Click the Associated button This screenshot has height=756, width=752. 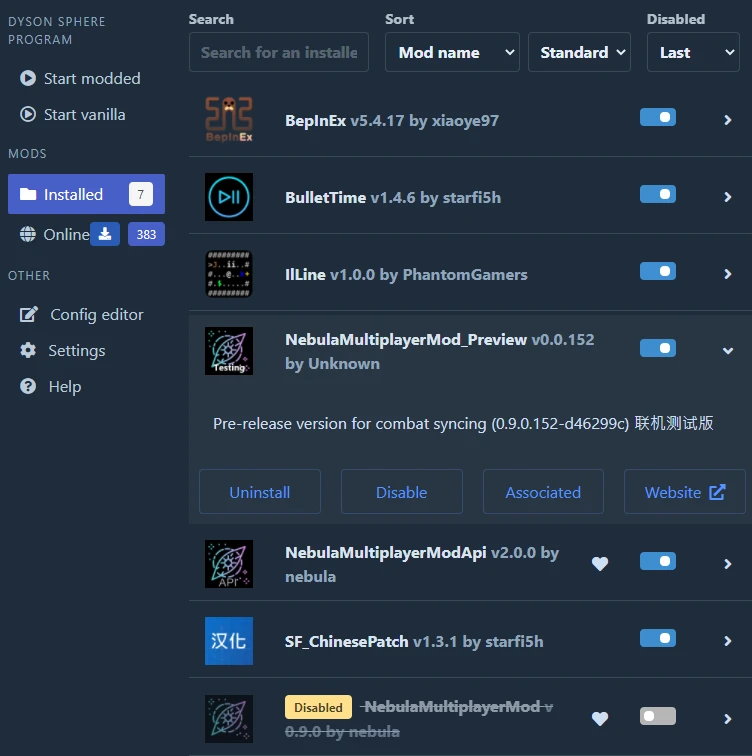pyautogui.click(x=543, y=492)
